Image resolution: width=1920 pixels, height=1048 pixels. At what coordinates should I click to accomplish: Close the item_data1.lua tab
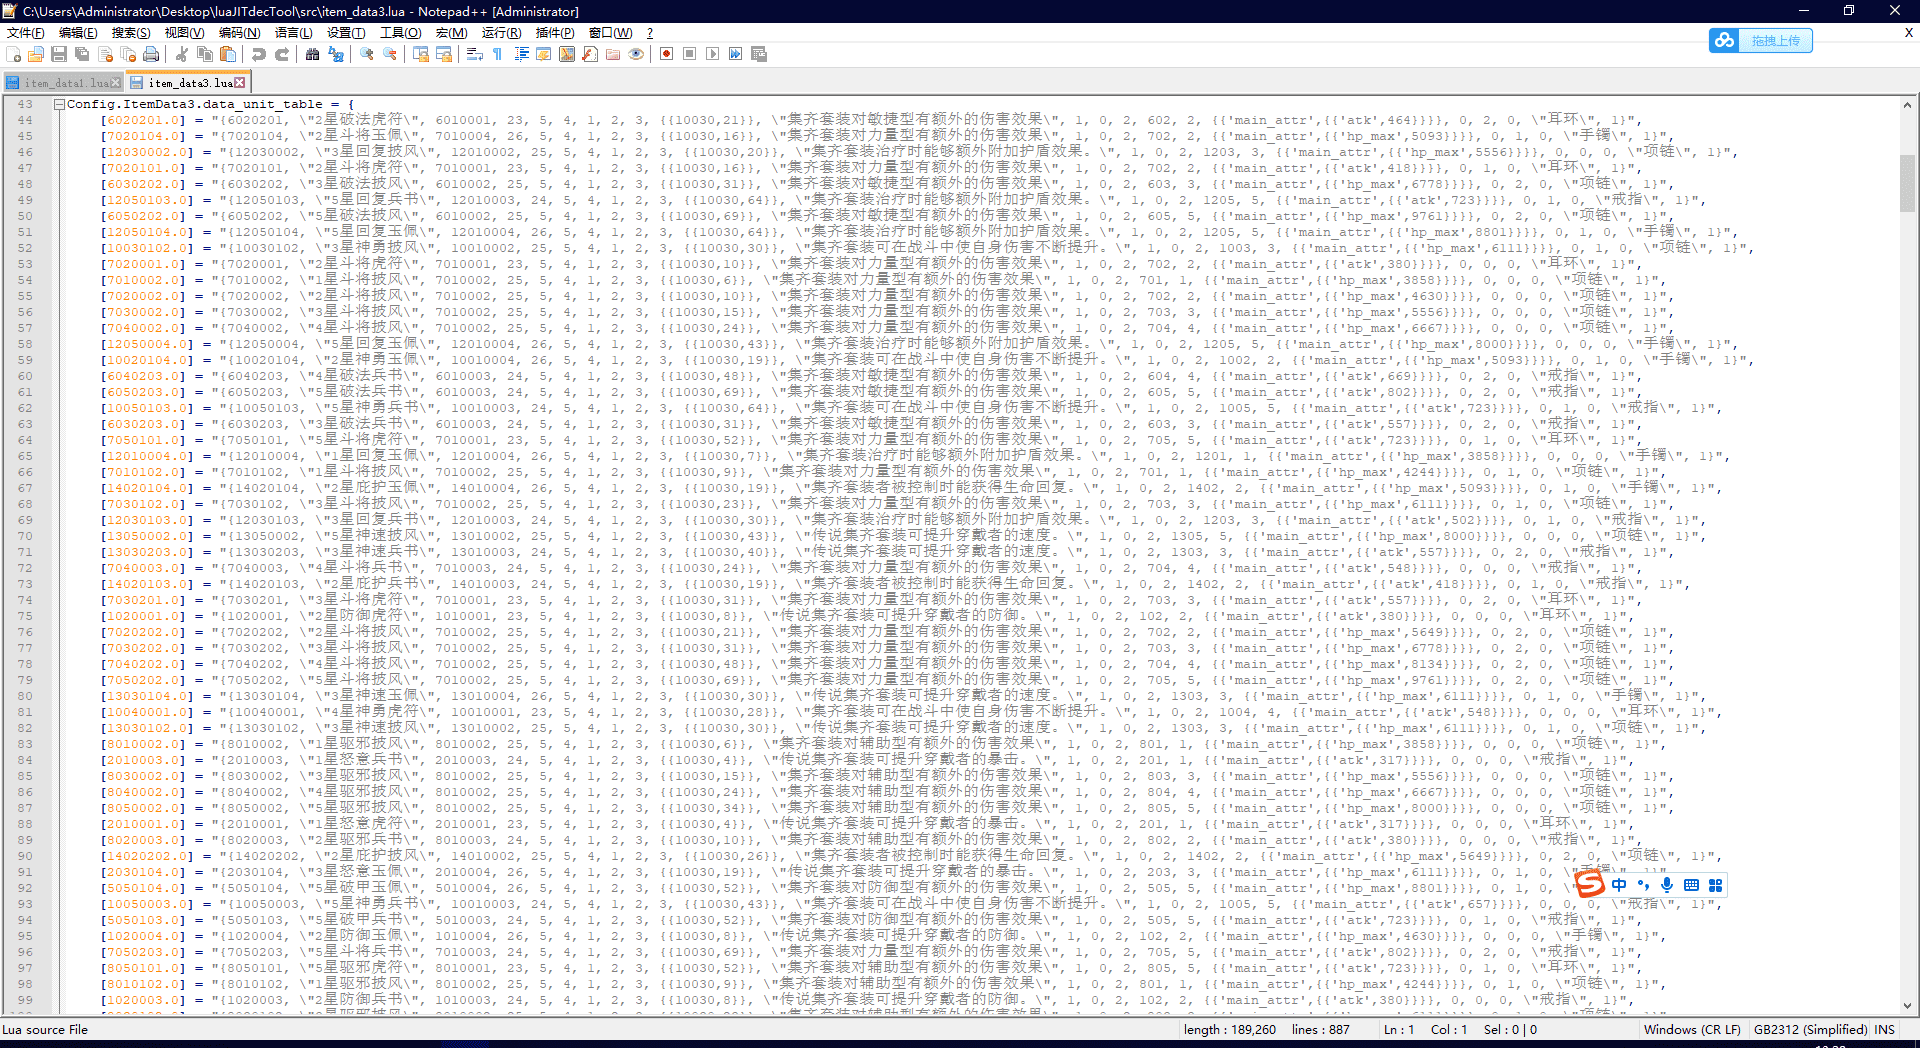pyautogui.click(x=116, y=83)
